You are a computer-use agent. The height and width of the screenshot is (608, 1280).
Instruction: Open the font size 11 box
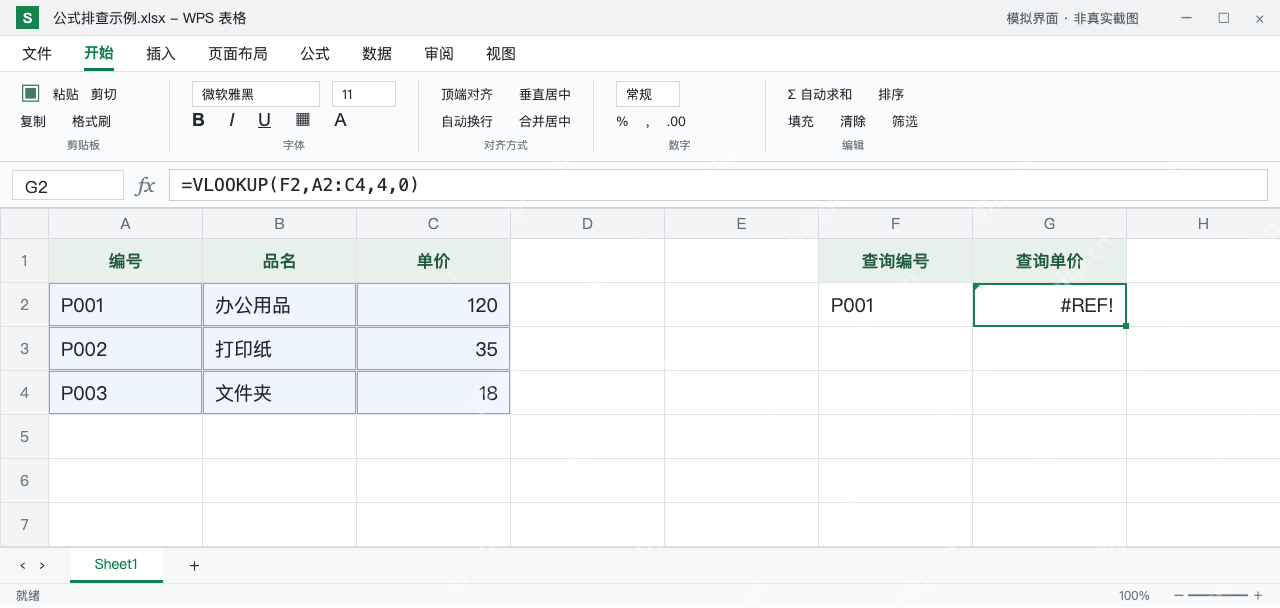coord(364,94)
